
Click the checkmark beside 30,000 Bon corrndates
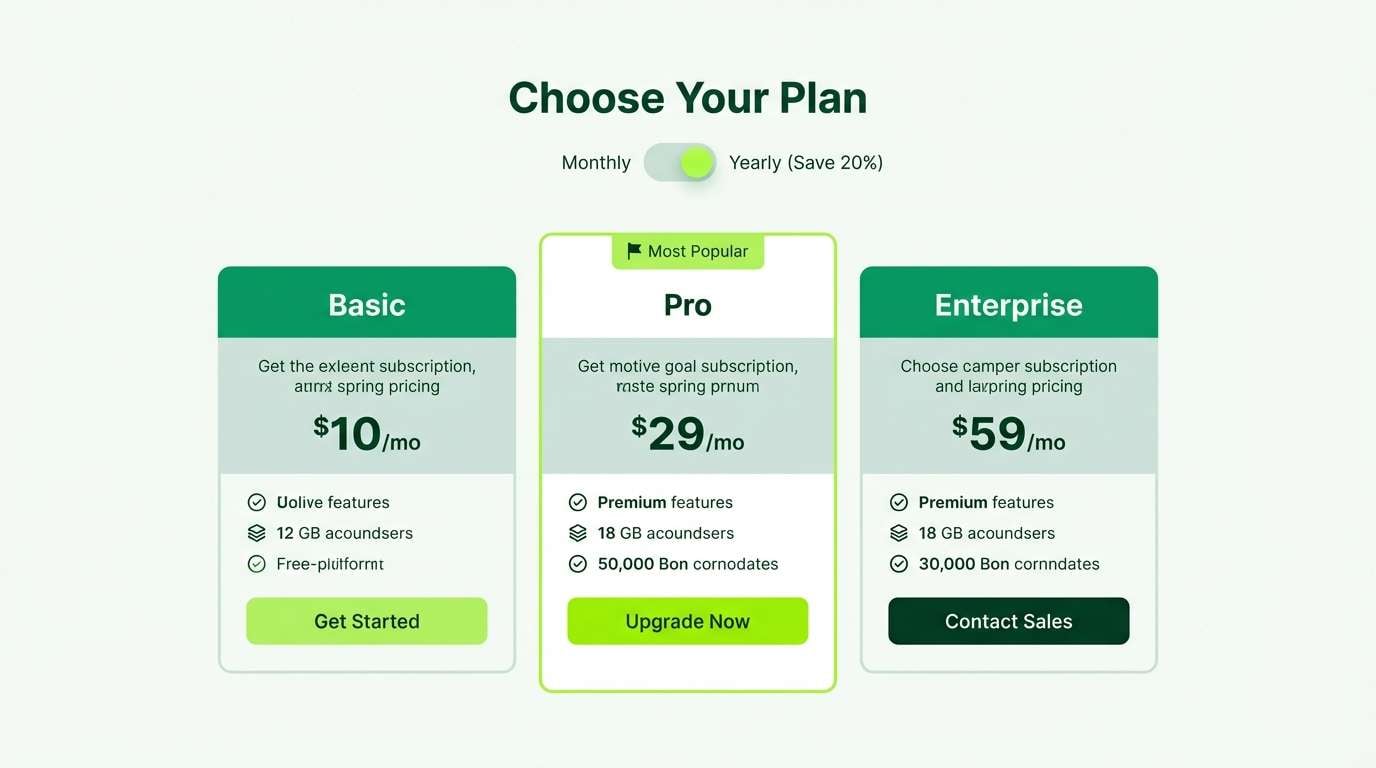(x=899, y=564)
